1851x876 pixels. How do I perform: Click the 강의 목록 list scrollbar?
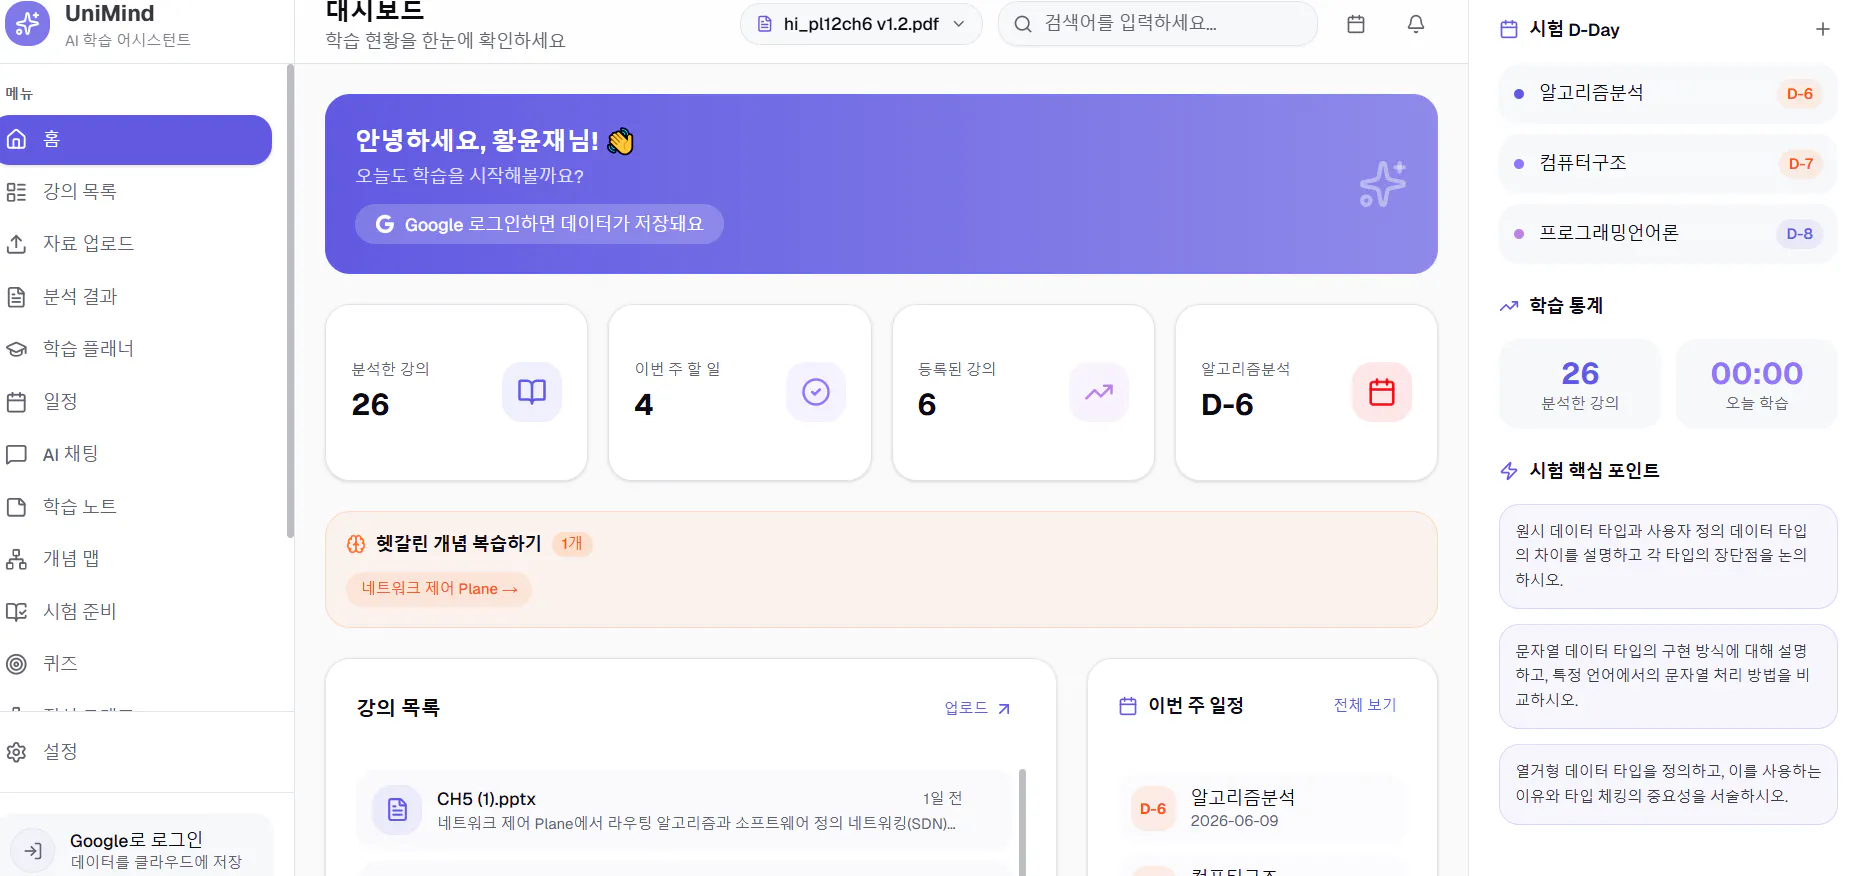(1022, 822)
